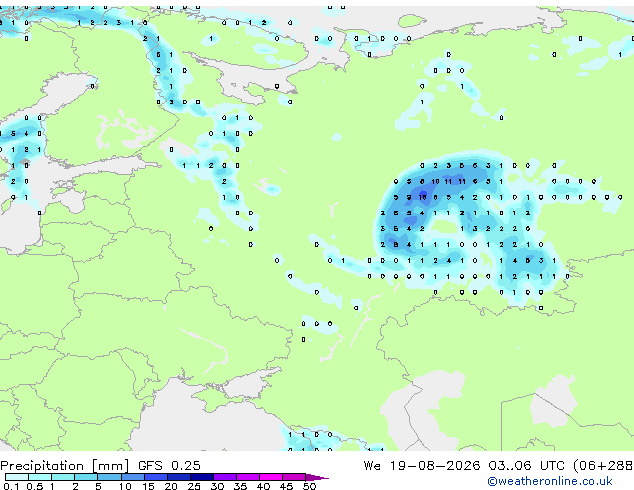Click the 'GFS 0.25' model label

tap(169, 466)
